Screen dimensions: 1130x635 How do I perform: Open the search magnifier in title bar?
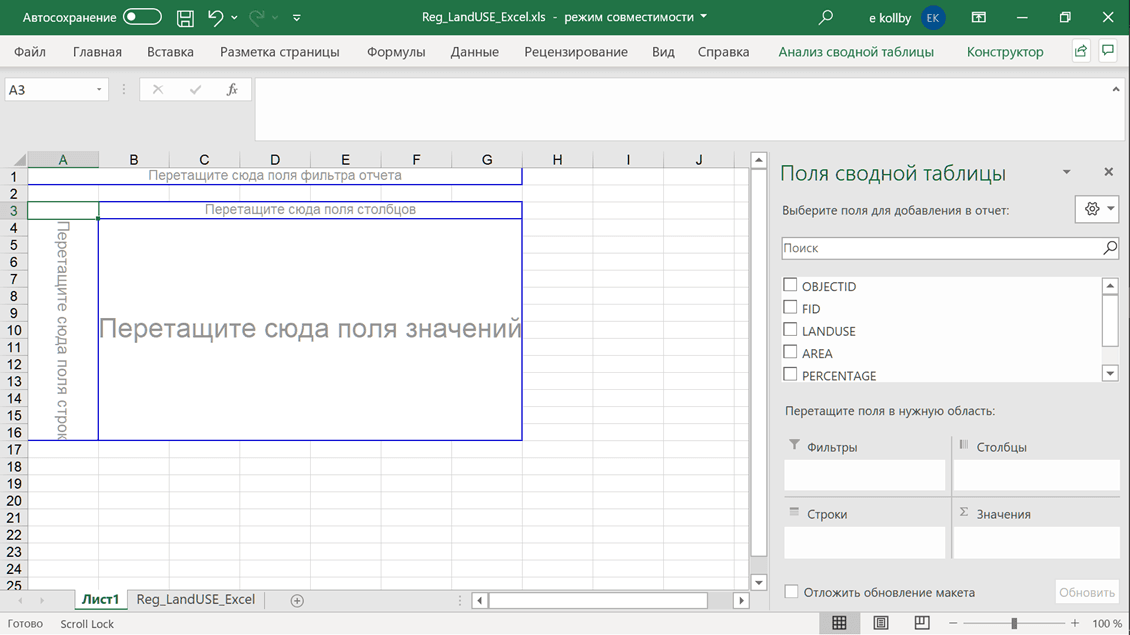click(826, 17)
